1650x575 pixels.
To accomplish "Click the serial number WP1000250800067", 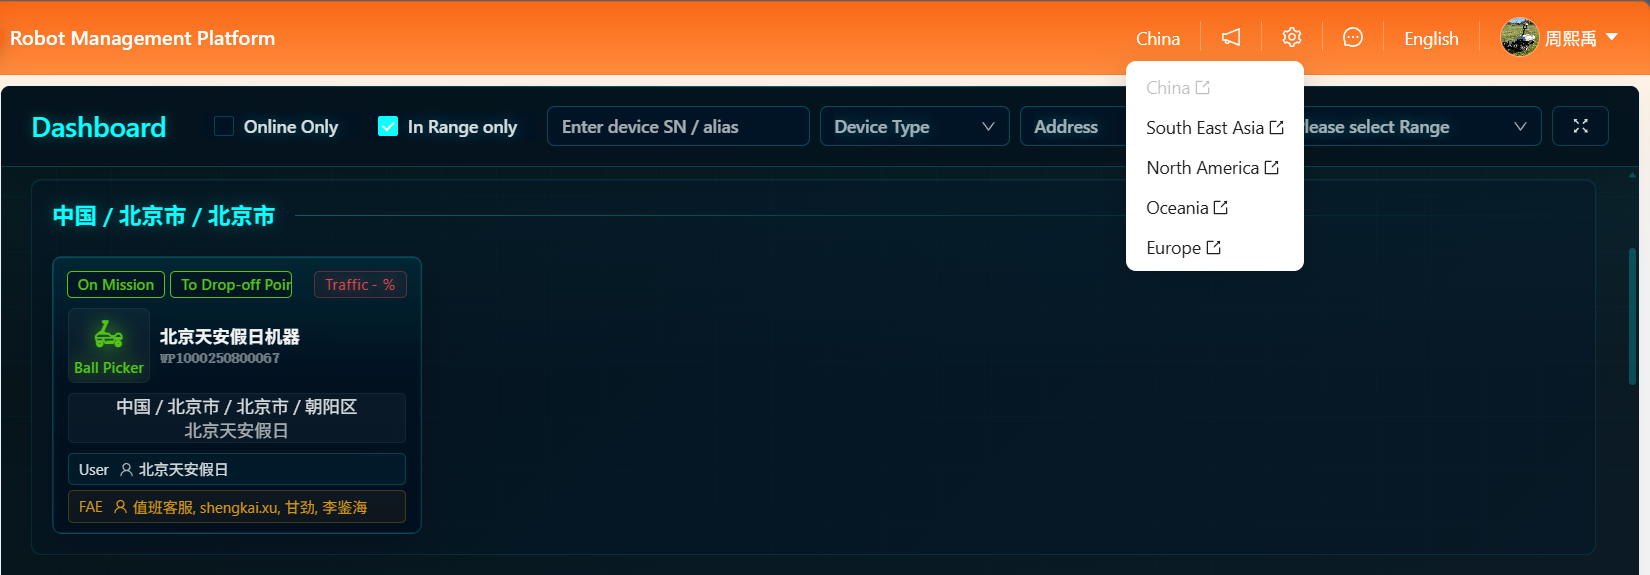I will pyautogui.click(x=220, y=358).
